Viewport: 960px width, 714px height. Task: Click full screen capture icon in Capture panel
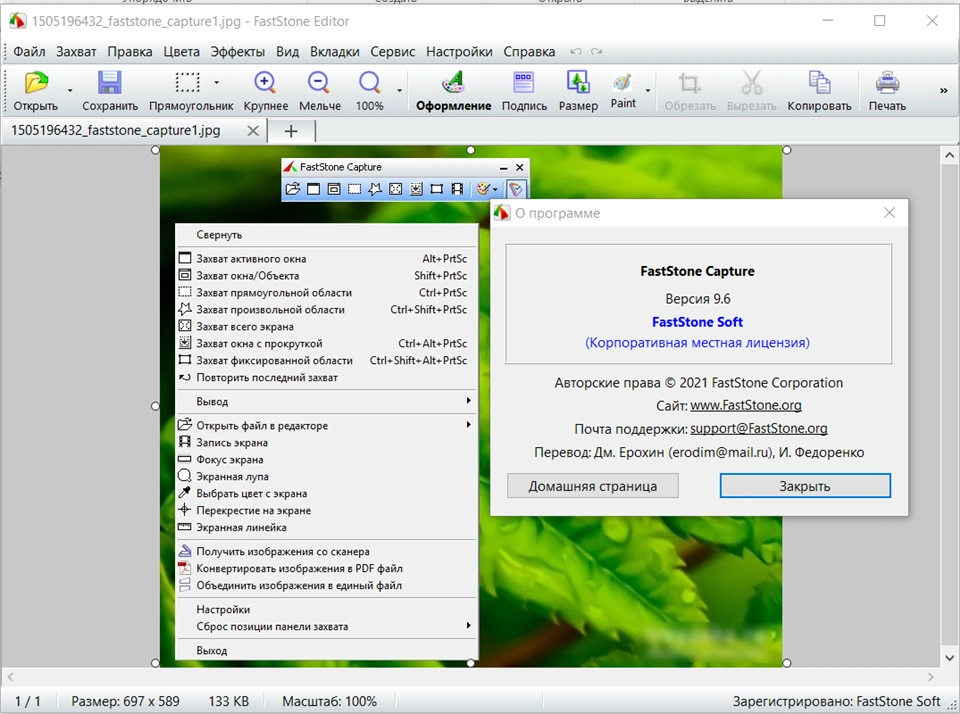(396, 189)
